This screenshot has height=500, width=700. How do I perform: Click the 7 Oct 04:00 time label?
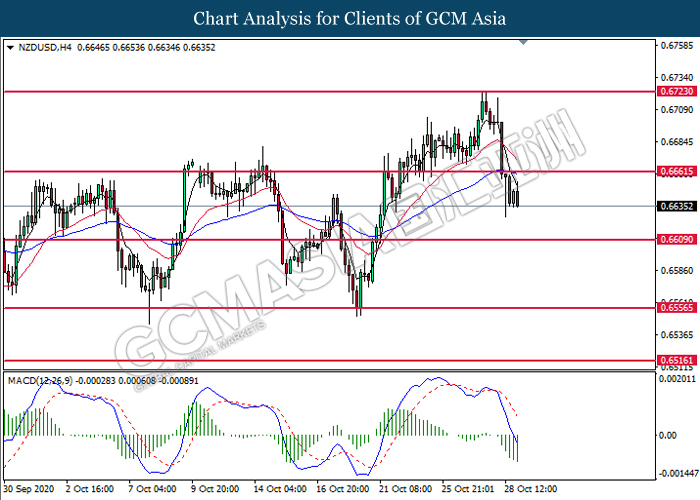[x=152, y=489]
